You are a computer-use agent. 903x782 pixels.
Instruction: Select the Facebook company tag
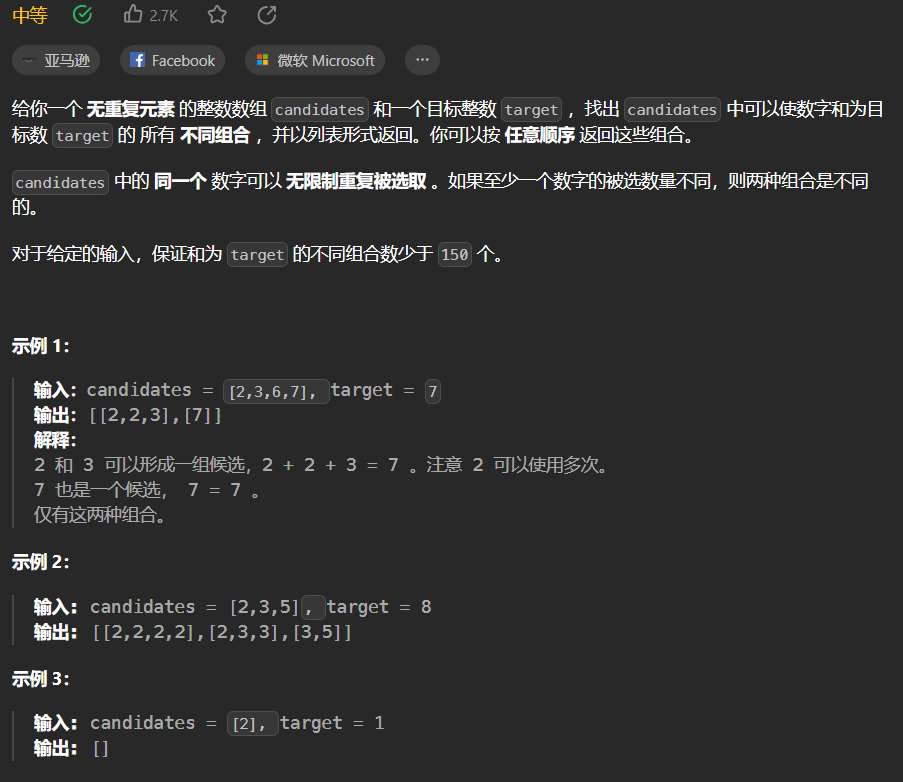pyautogui.click(x=171, y=60)
